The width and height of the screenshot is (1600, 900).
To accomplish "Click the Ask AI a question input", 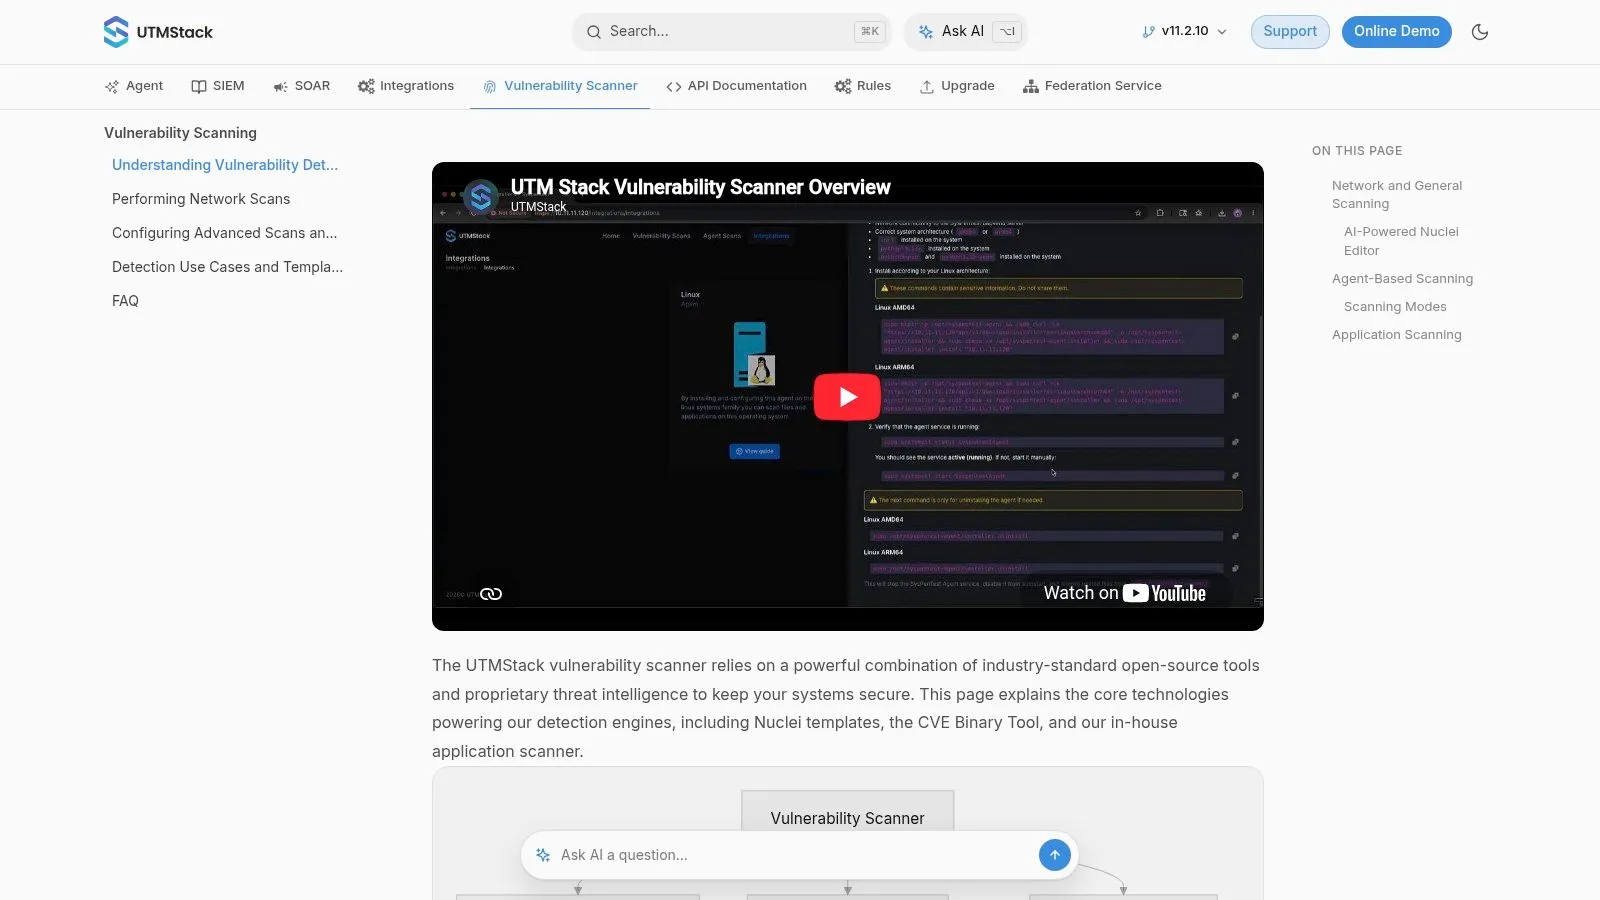I will [795, 855].
